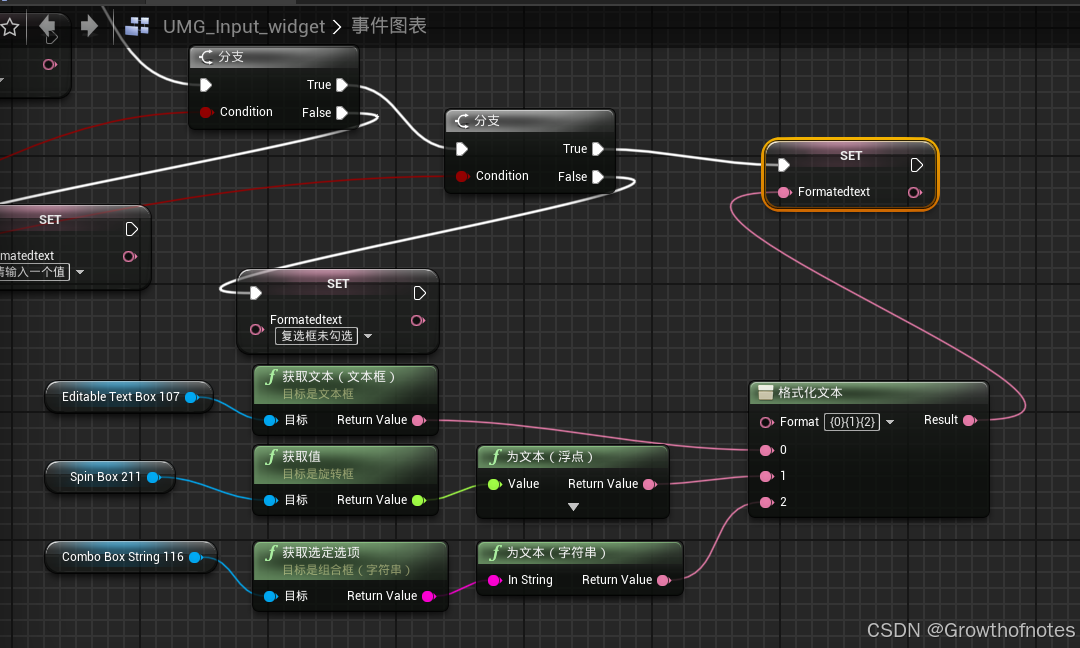
Task: Click the False output pin of second 分支 node
Action: point(598,176)
